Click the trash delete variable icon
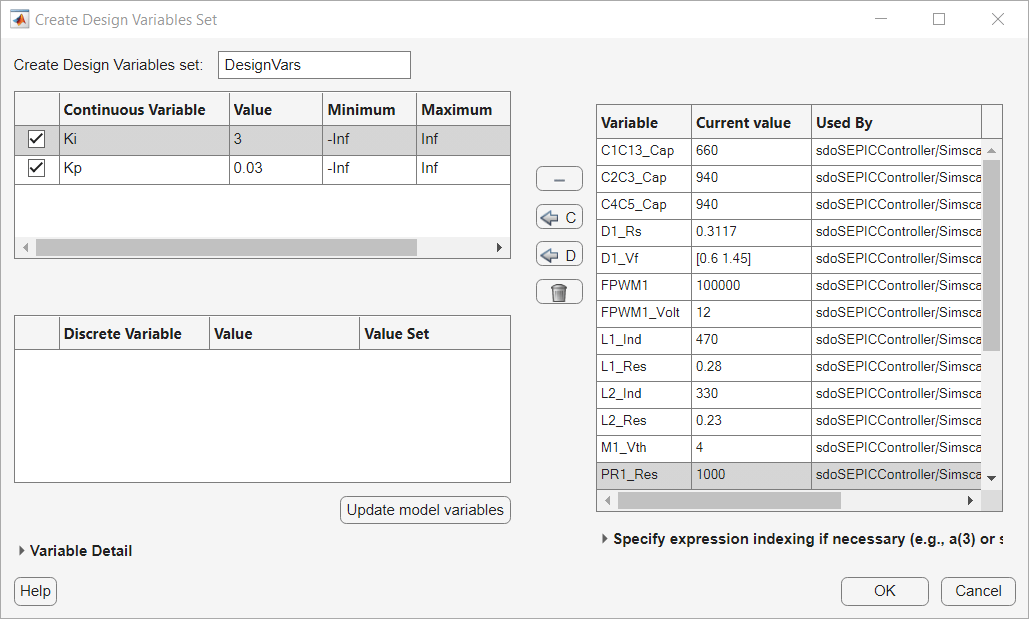This screenshot has height=619, width=1029. [x=559, y=292]
